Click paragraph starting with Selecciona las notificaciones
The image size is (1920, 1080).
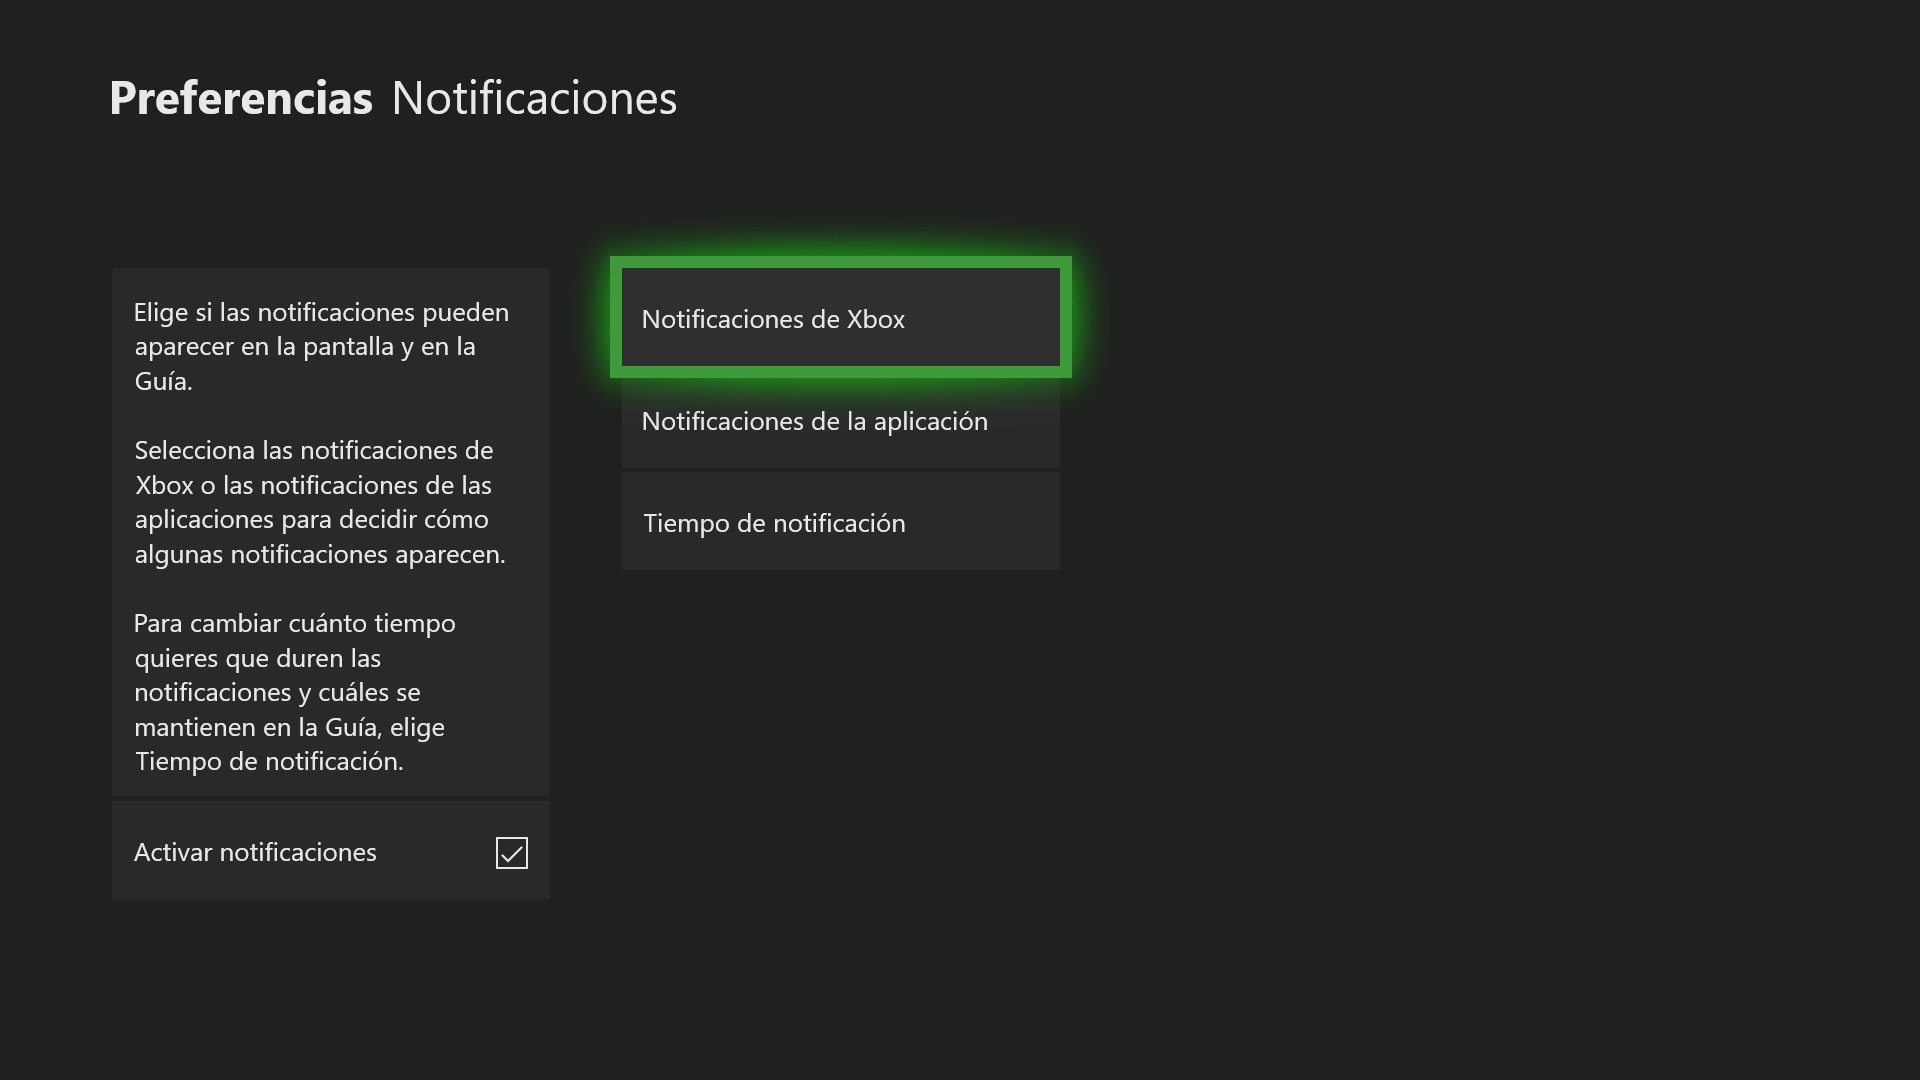tap(319, 501)
